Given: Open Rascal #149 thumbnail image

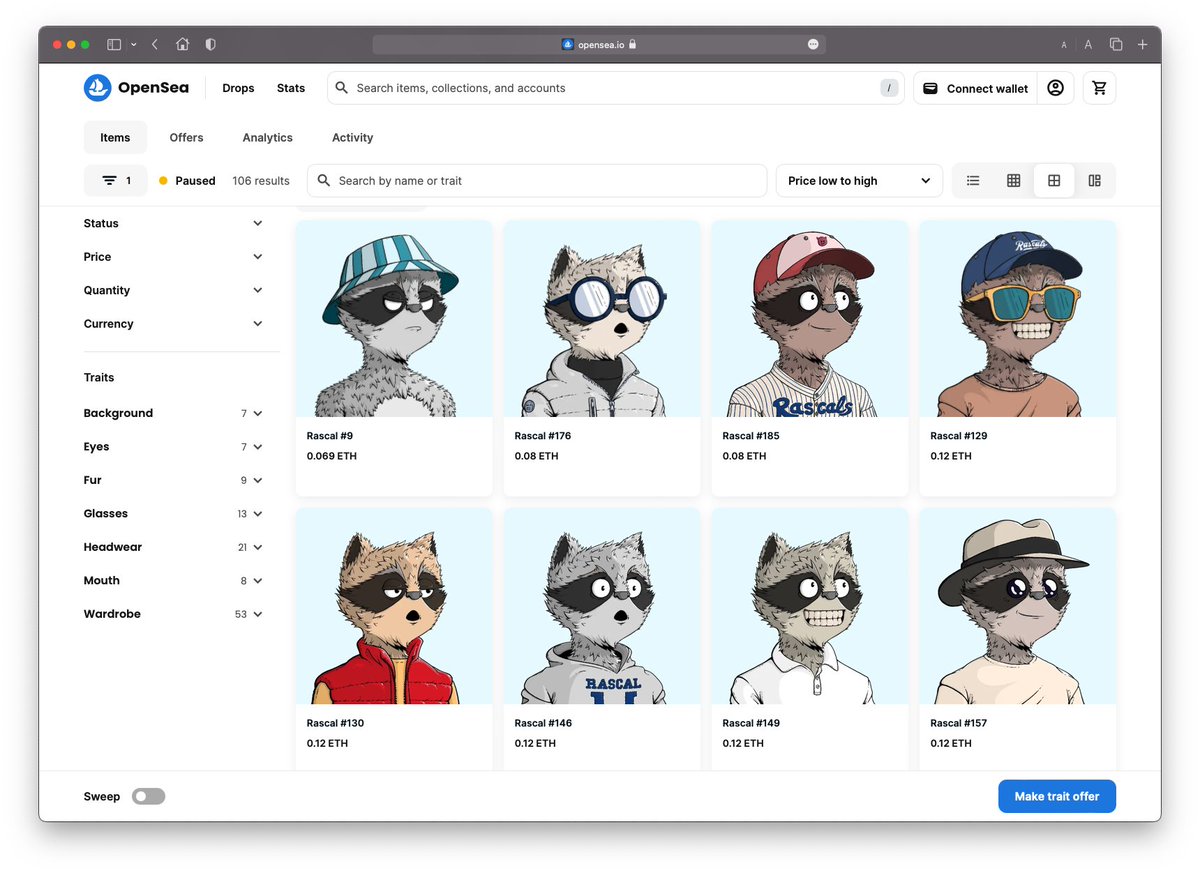Looking at the screenshot, I should click(810, 606).
